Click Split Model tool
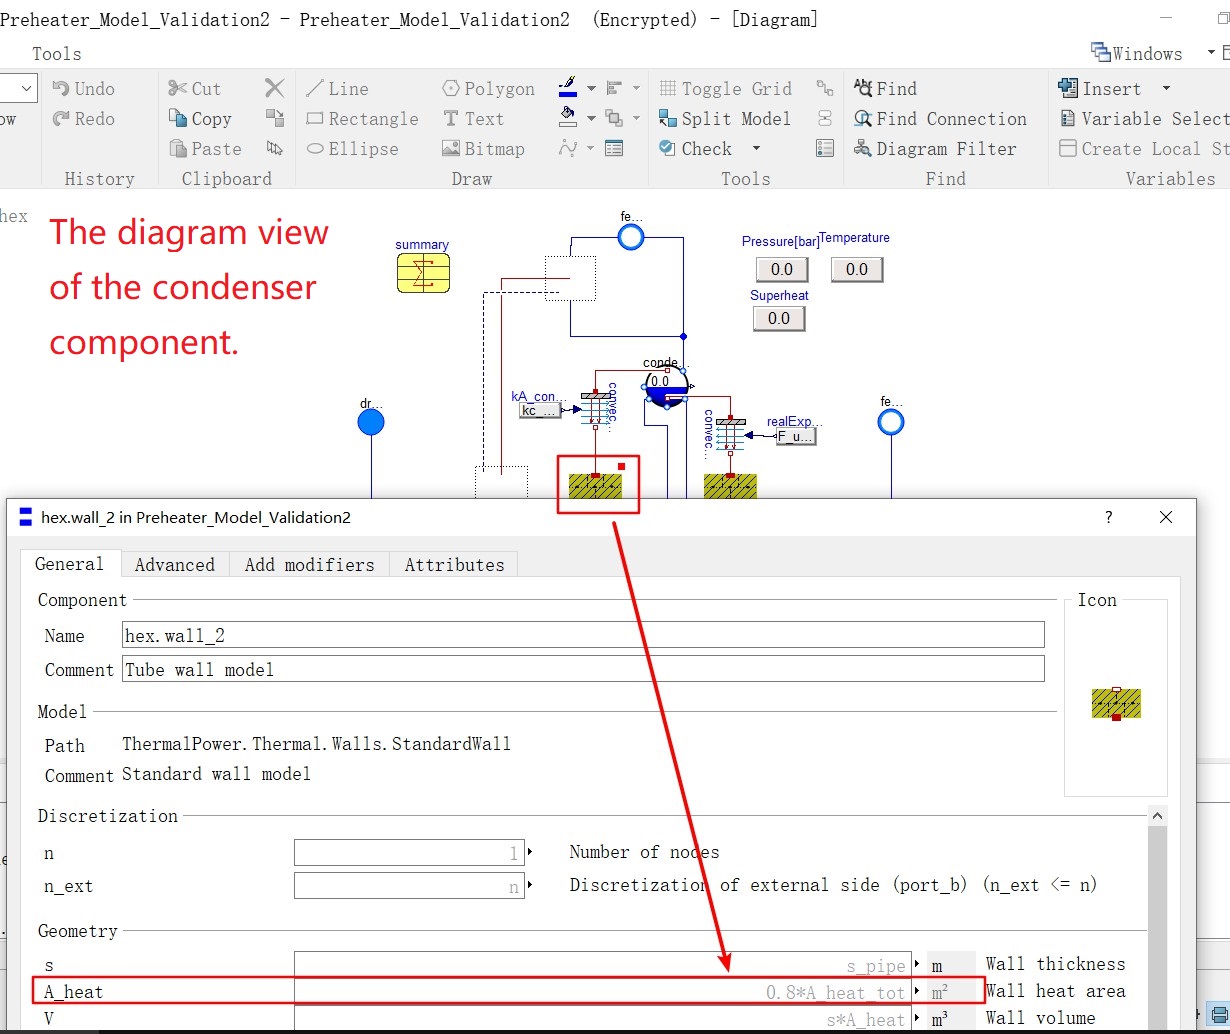Viewport: 1230px width, 1034px height. [724, 119]
